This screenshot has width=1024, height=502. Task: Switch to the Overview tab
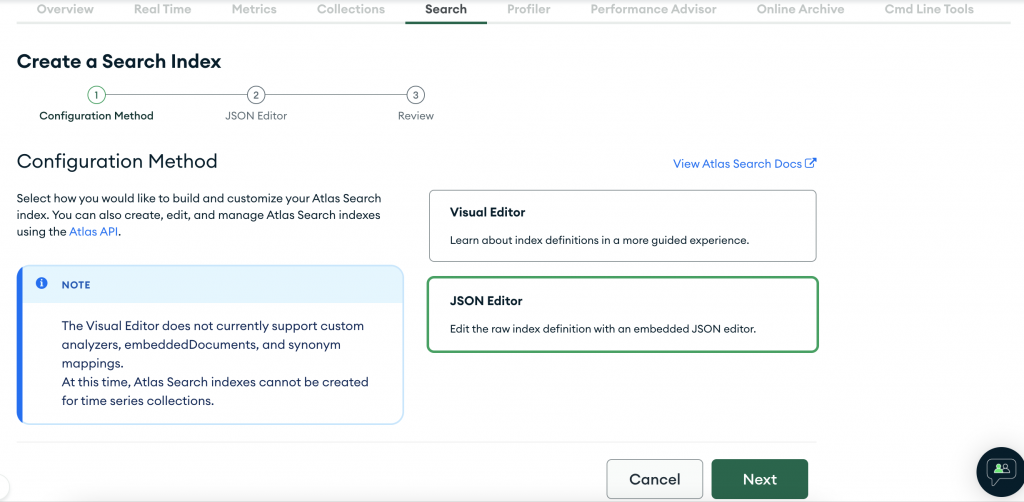pos(65,9)
